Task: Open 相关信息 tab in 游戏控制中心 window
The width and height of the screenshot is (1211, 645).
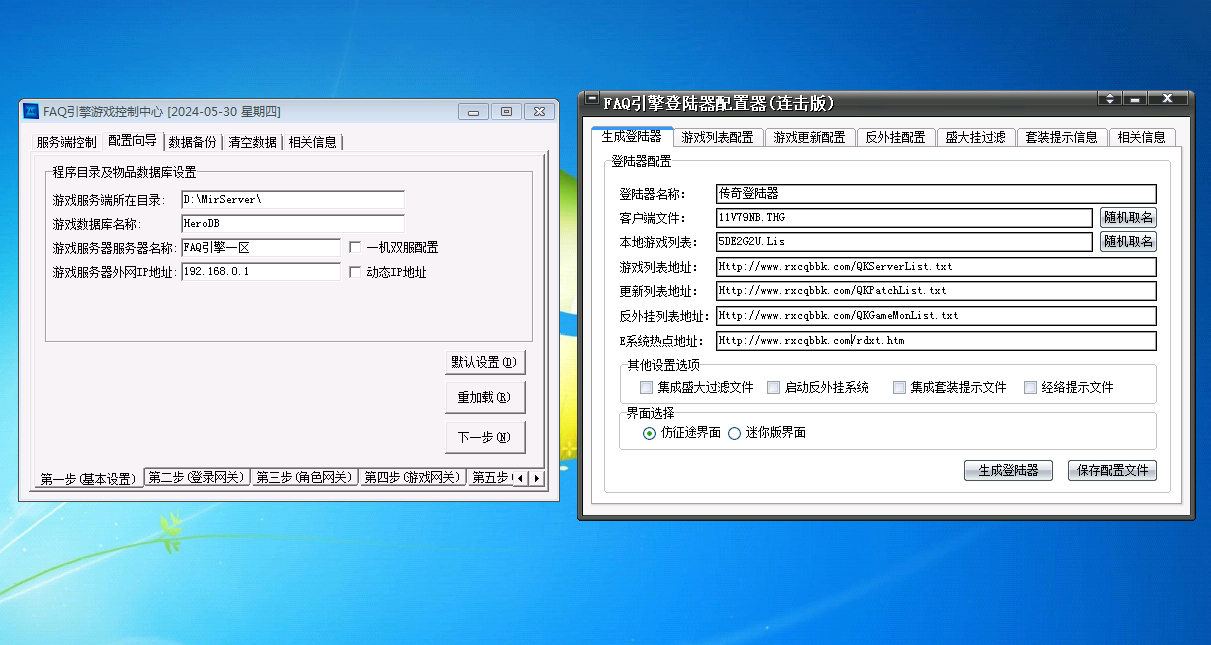Action: [313, 142]
